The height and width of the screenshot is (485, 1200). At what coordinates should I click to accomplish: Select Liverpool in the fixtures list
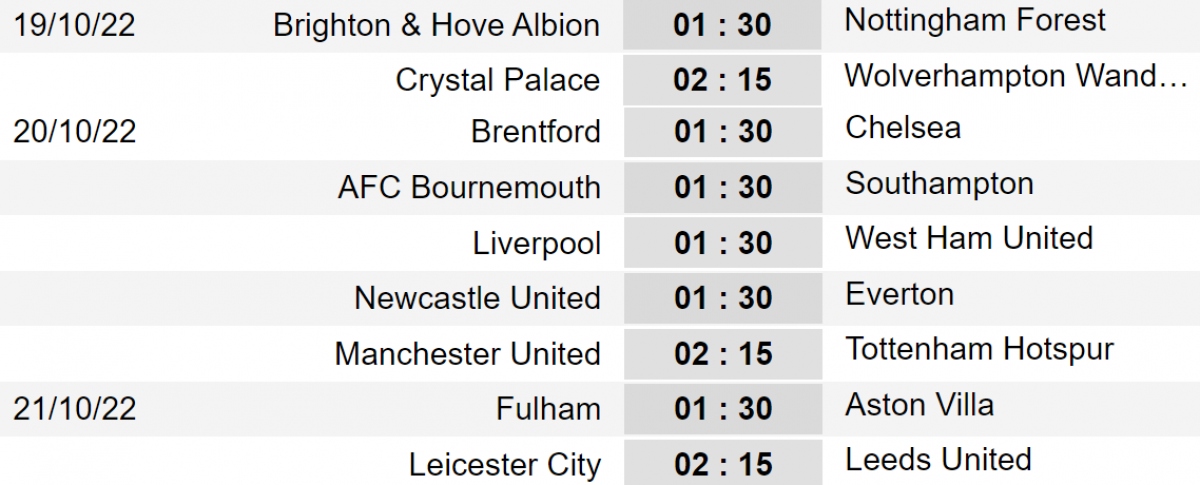point(537,243)
